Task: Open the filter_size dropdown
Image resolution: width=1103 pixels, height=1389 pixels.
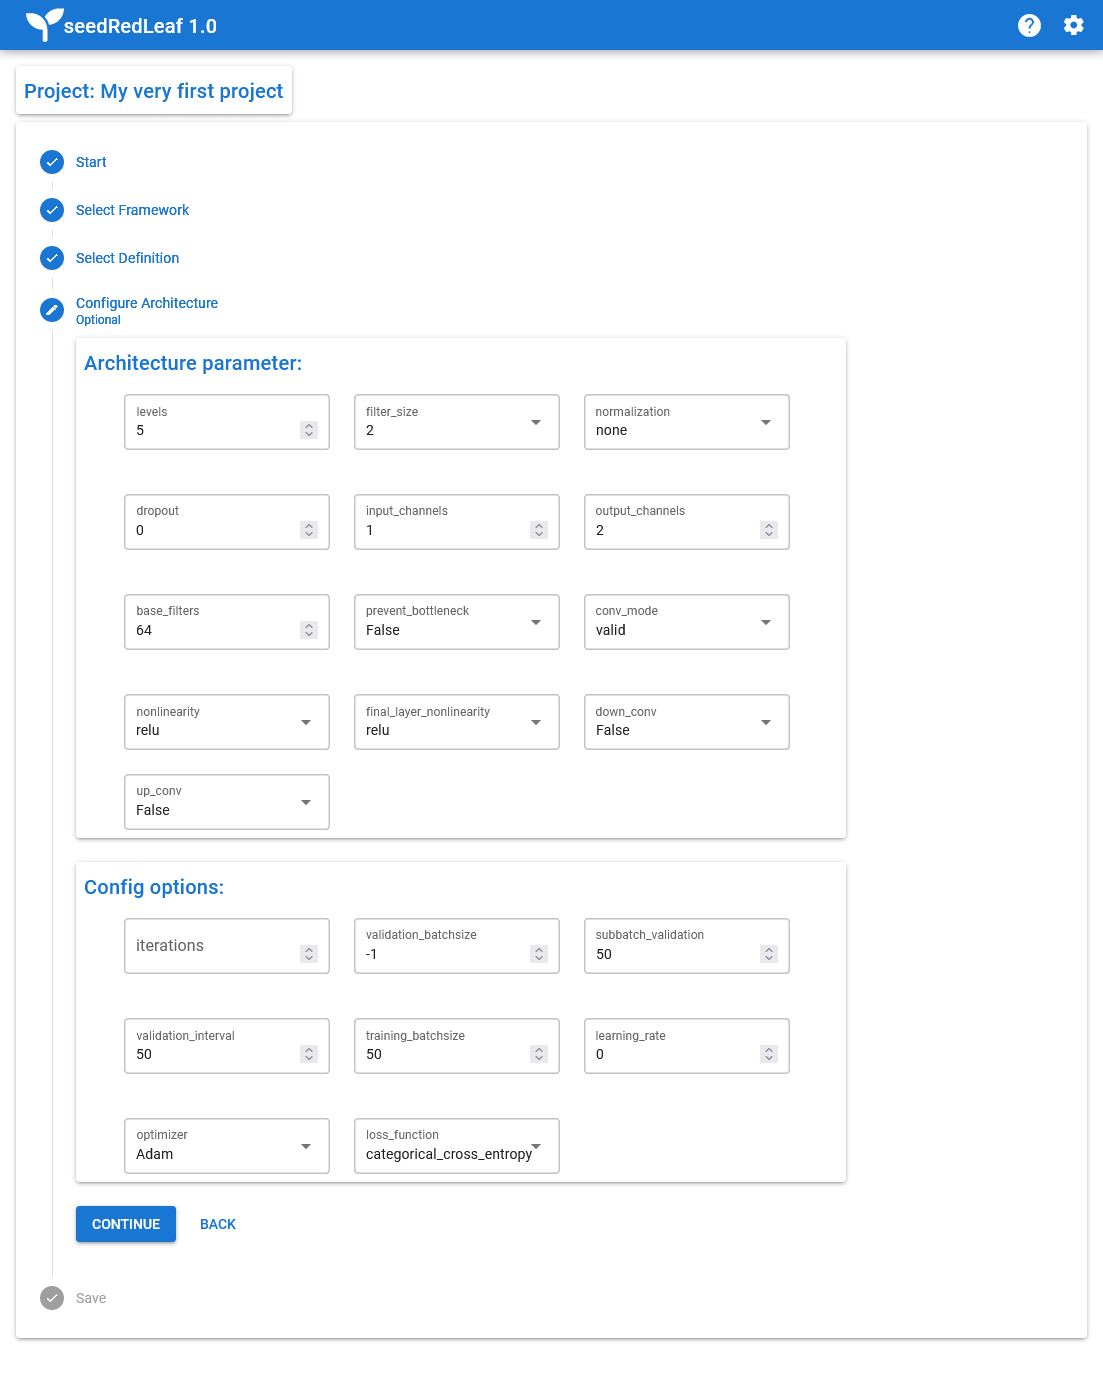Action: [x=457, y=422]
